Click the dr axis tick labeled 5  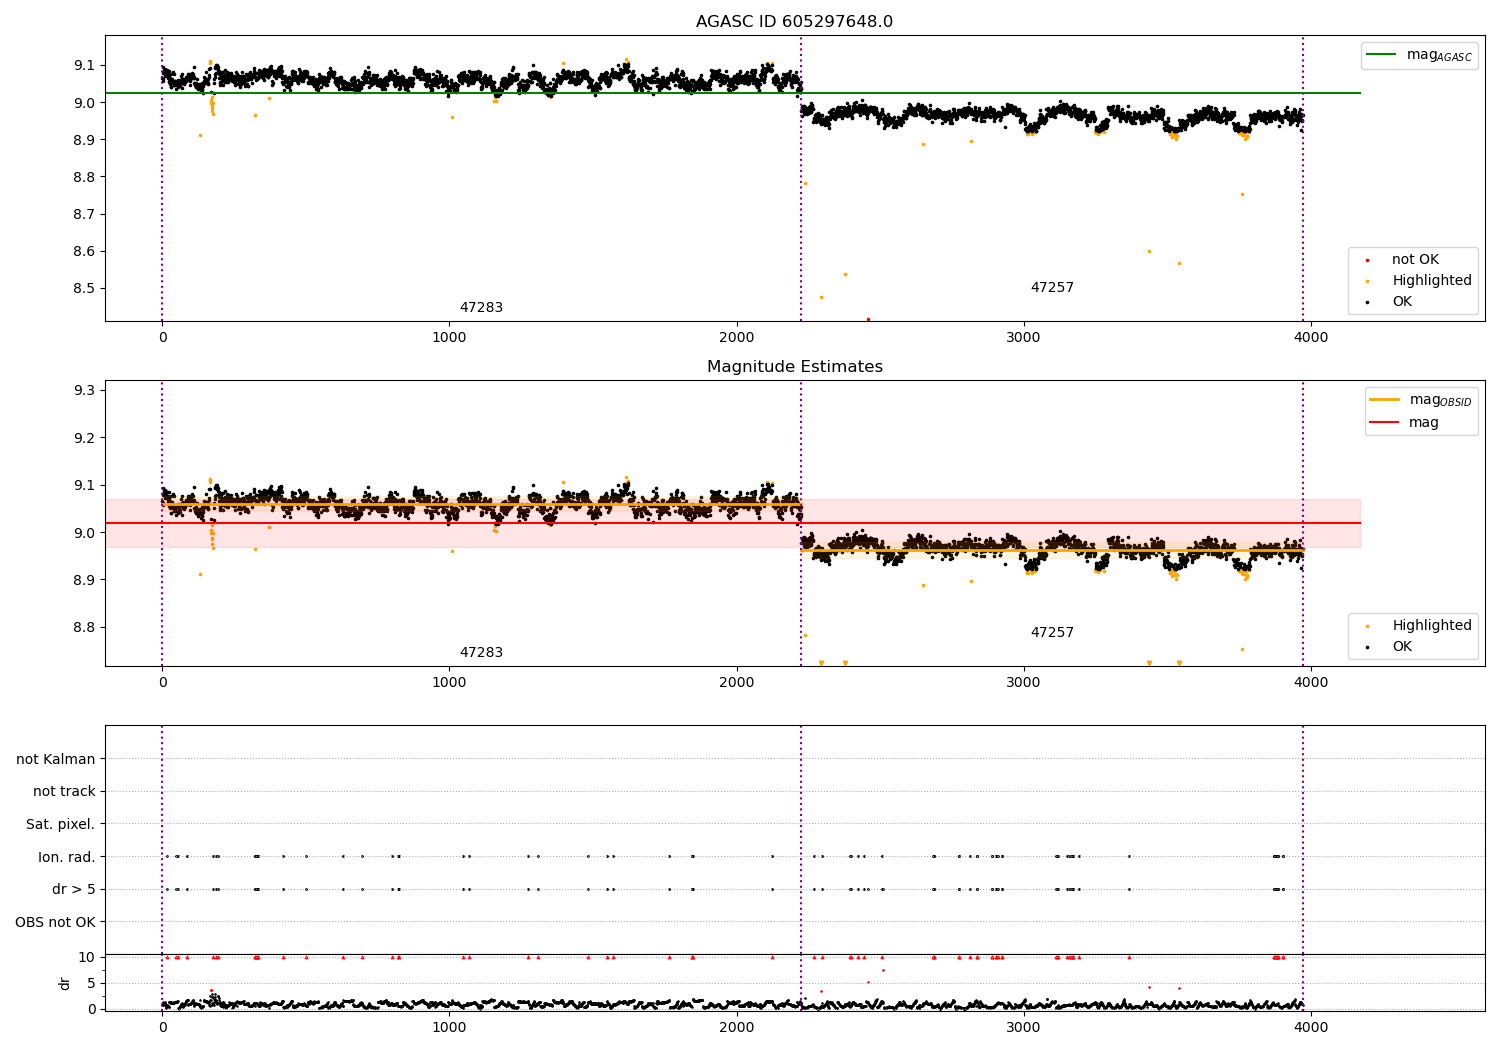92,983
